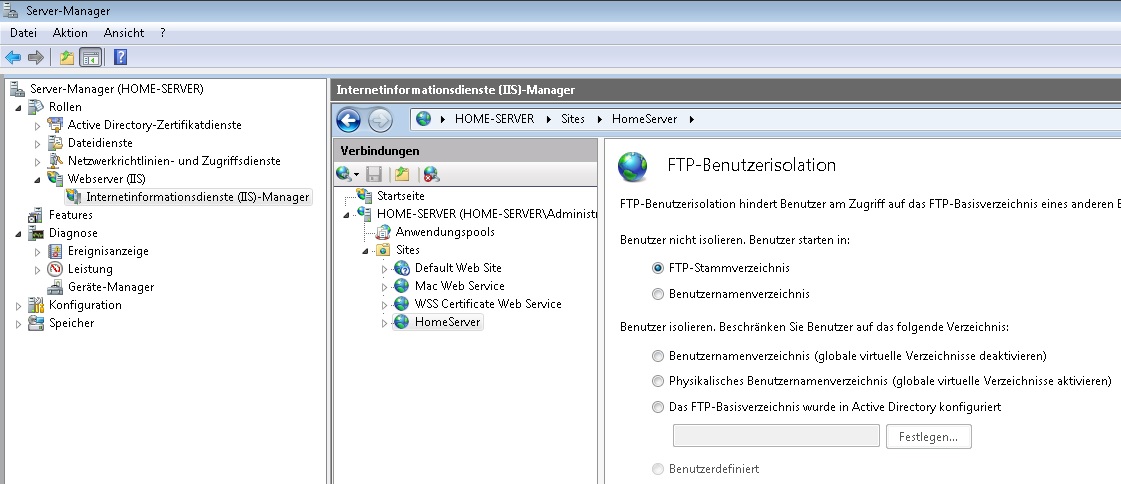Select the Anwendungspools icon
Image resolution: width=1121 pixels, height=484 pixels.
tap(384, 232)
